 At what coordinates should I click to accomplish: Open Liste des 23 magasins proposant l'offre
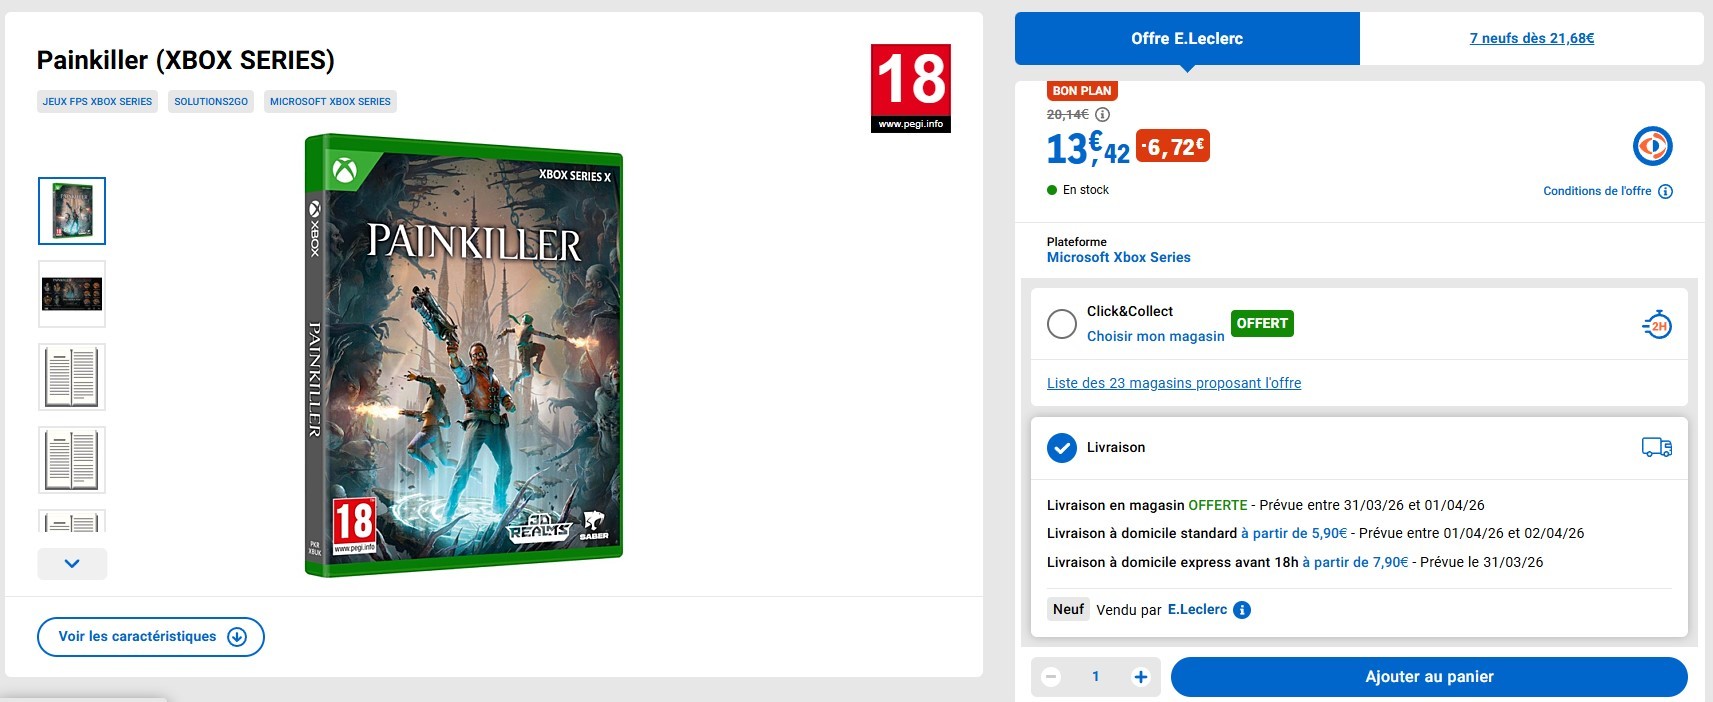pos(1174,383)
